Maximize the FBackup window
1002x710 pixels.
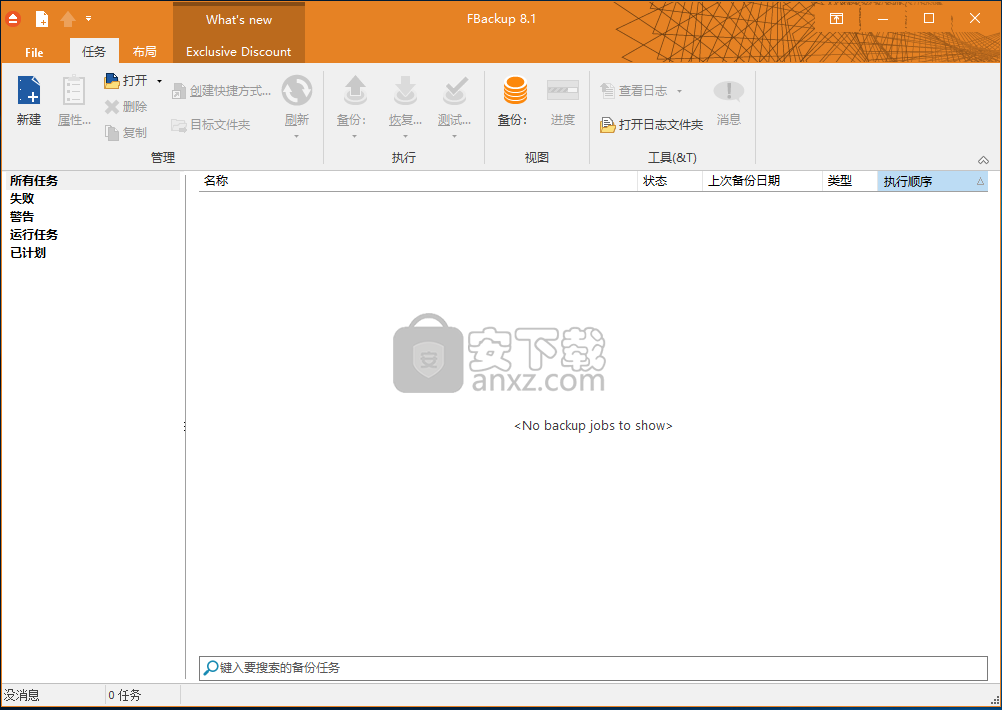coord(929,19)
